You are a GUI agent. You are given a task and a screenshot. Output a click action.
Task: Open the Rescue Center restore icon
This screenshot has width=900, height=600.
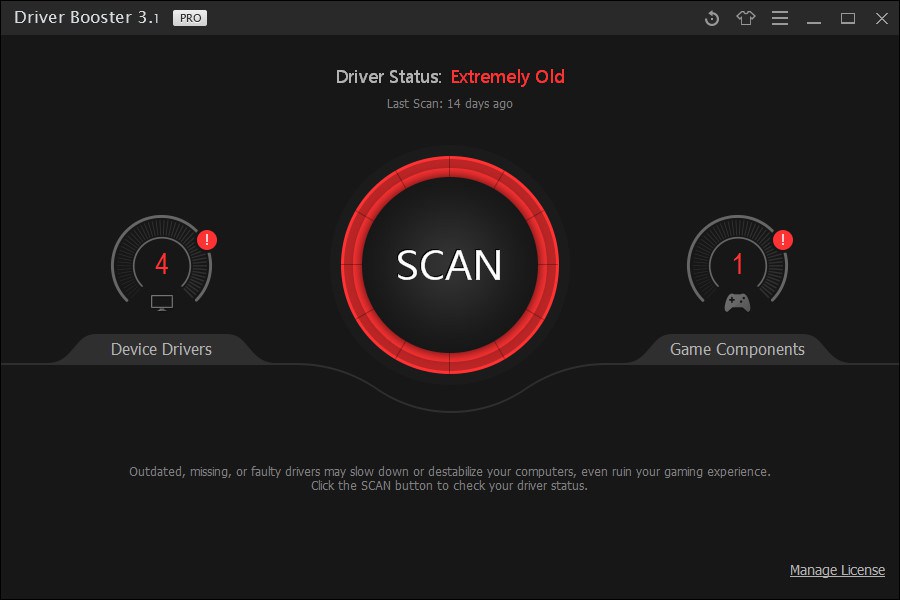tap(712, 18)
